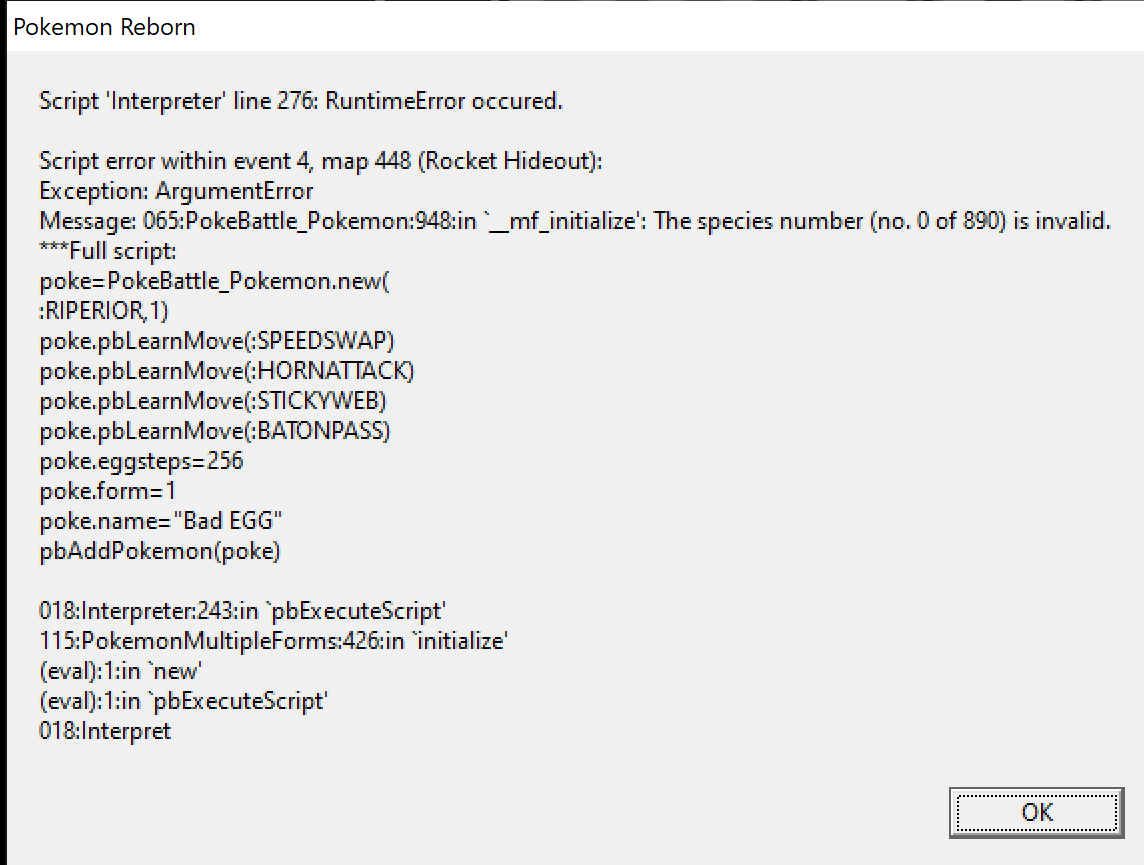Click the BATONPASS learn move line
The image size is (1144, 865).
coord(214,430)
